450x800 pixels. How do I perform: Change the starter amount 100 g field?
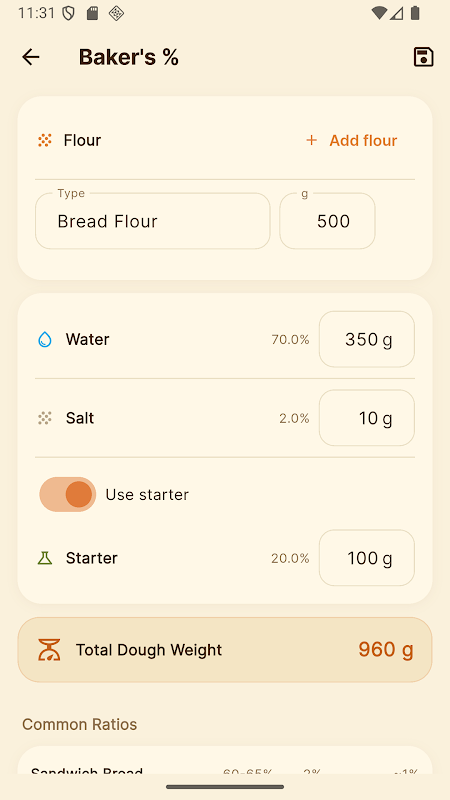(x=367, y=558)
